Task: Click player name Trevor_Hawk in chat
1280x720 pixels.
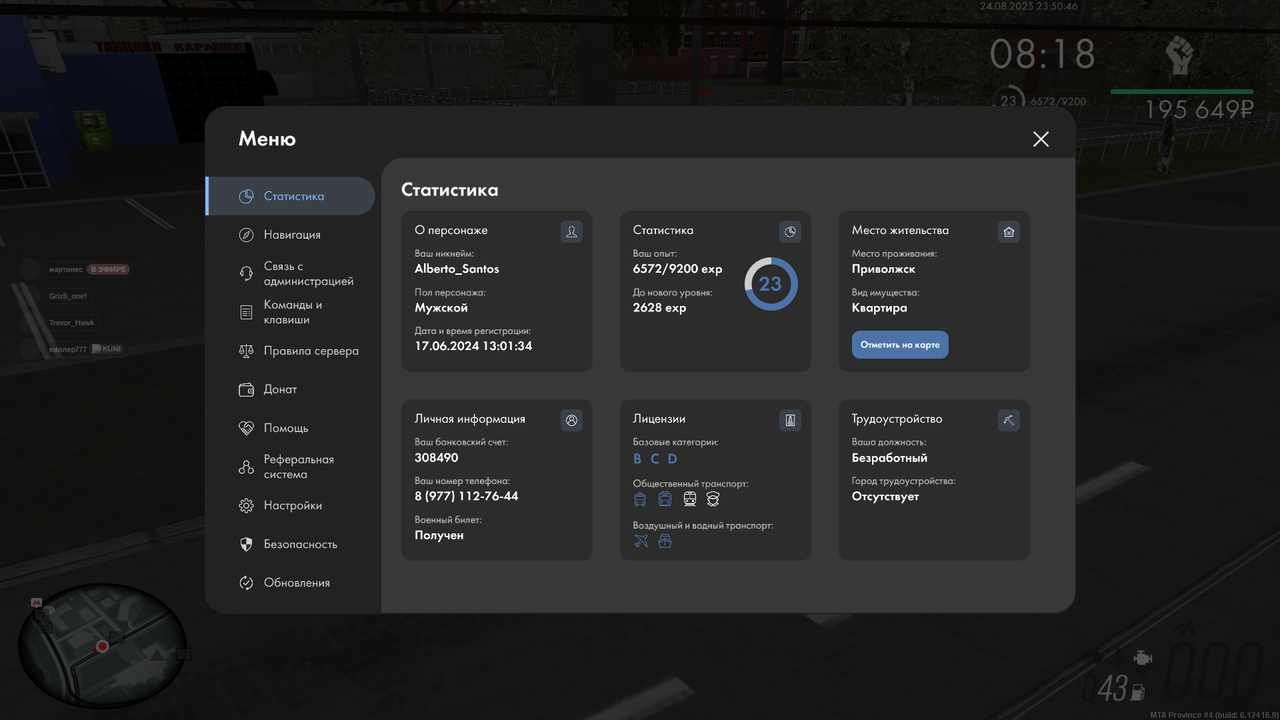Action: 71,323
